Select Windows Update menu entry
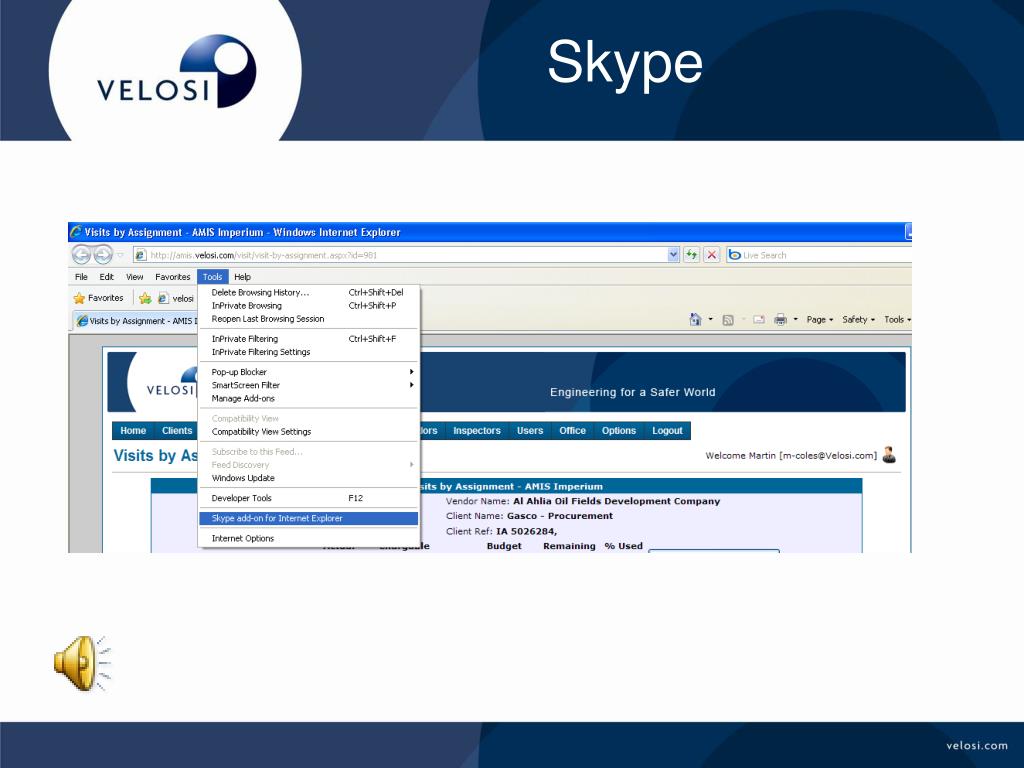 click(x=308, y=478)
